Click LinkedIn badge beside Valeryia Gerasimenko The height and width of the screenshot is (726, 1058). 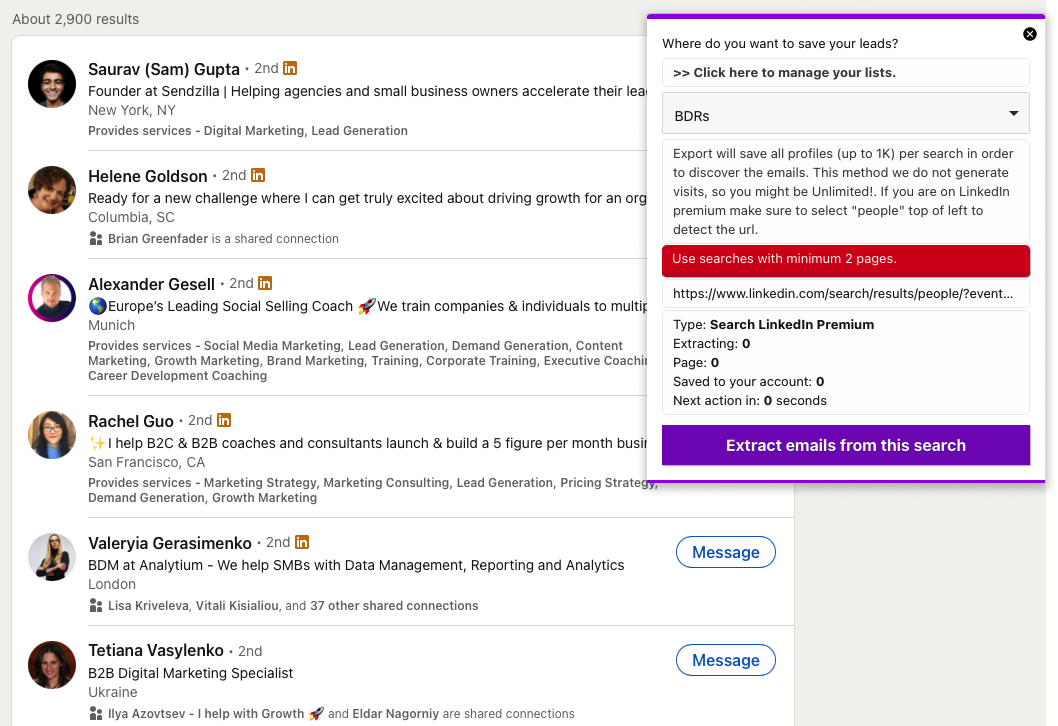(x=302, y=543)
